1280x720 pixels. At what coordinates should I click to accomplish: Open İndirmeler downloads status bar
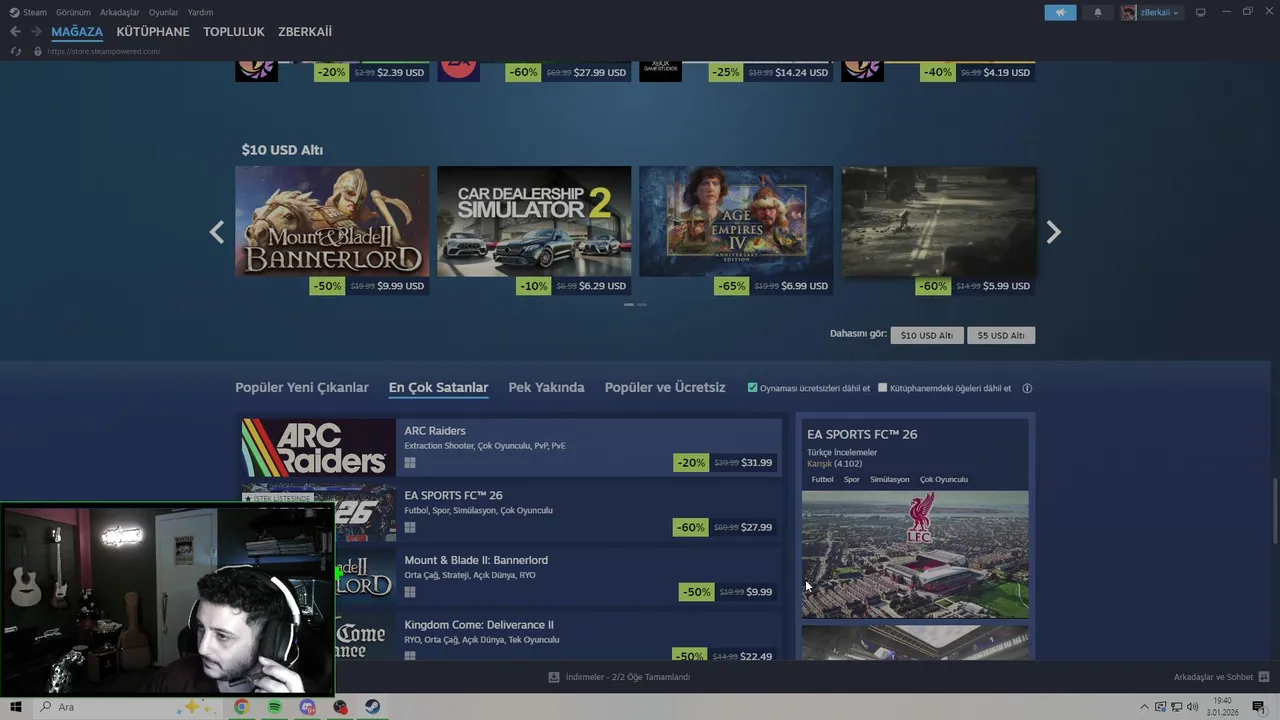(619, 677)
